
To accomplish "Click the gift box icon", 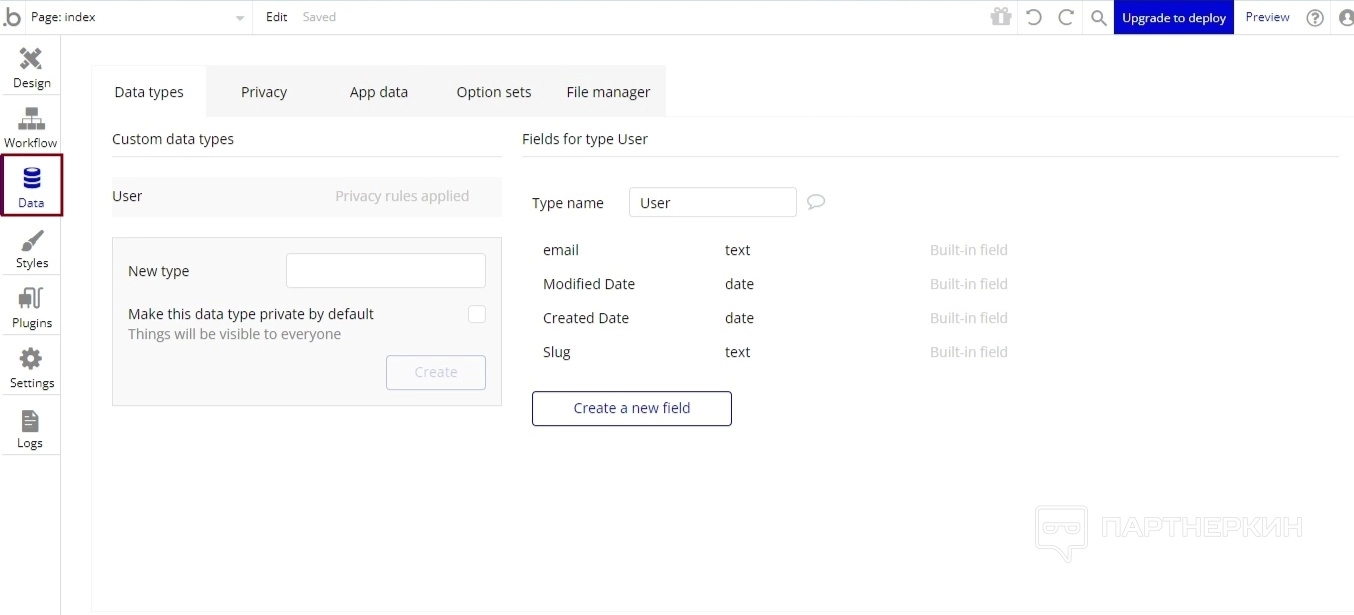I will pyautogui.click(x=1001, y=17).
